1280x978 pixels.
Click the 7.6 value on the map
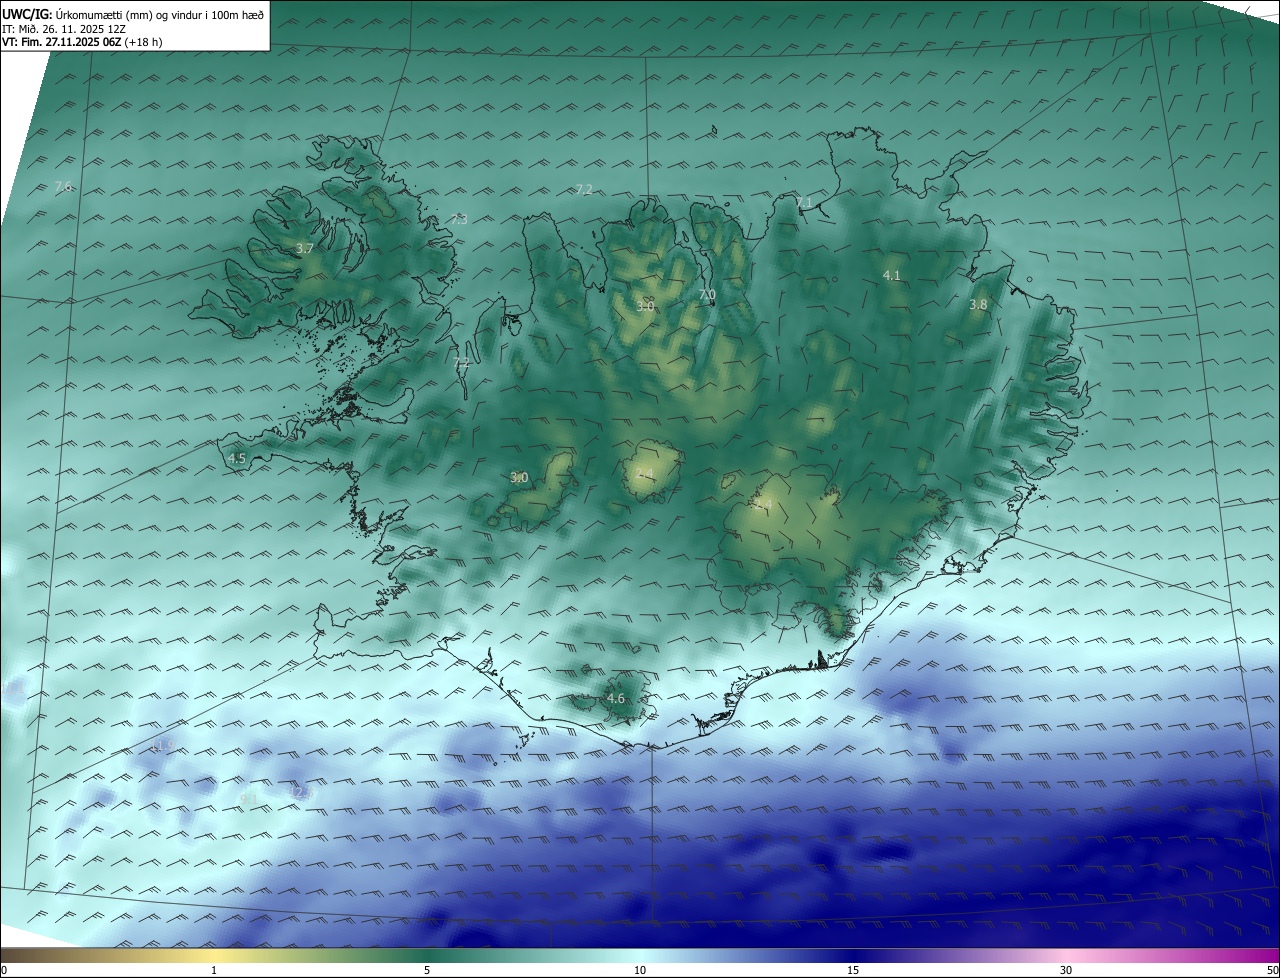63,187
